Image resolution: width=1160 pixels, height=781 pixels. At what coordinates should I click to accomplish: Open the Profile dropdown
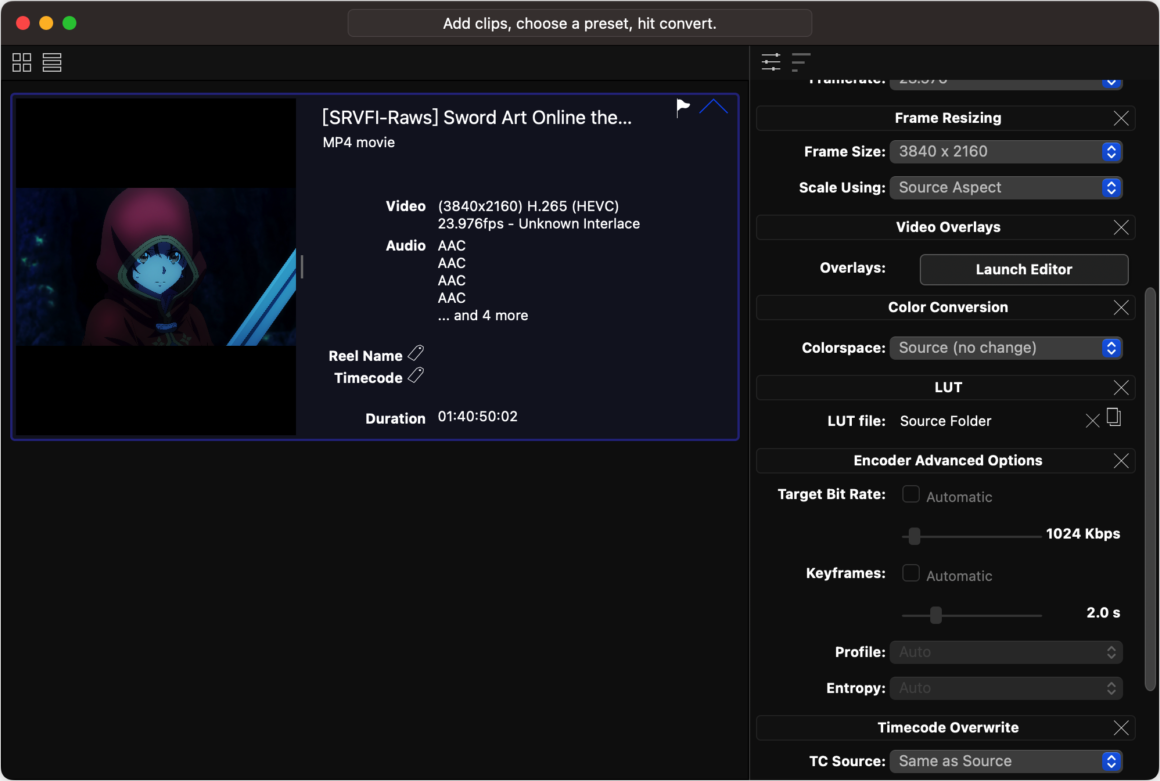click(x=1006, y=652)
